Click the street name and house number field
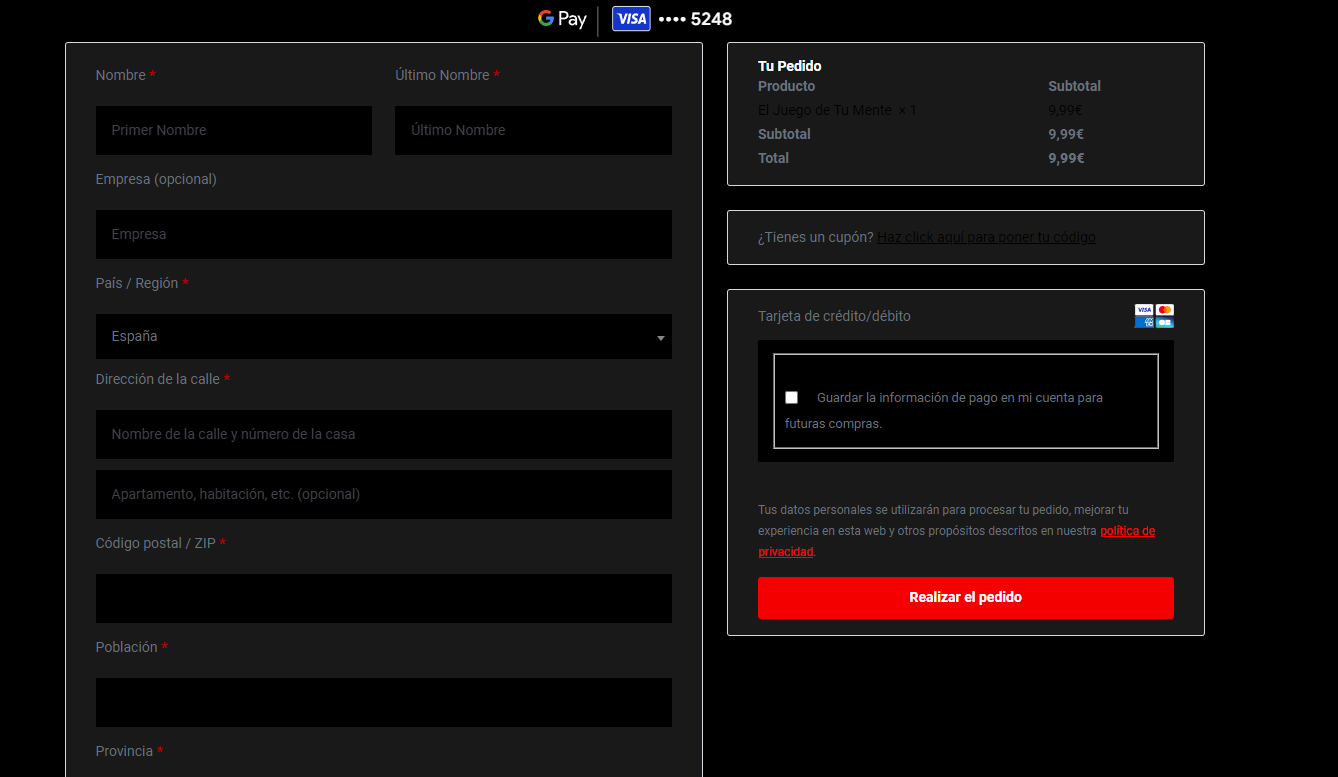The image size is (1338, 777). [x=383, y=435]
